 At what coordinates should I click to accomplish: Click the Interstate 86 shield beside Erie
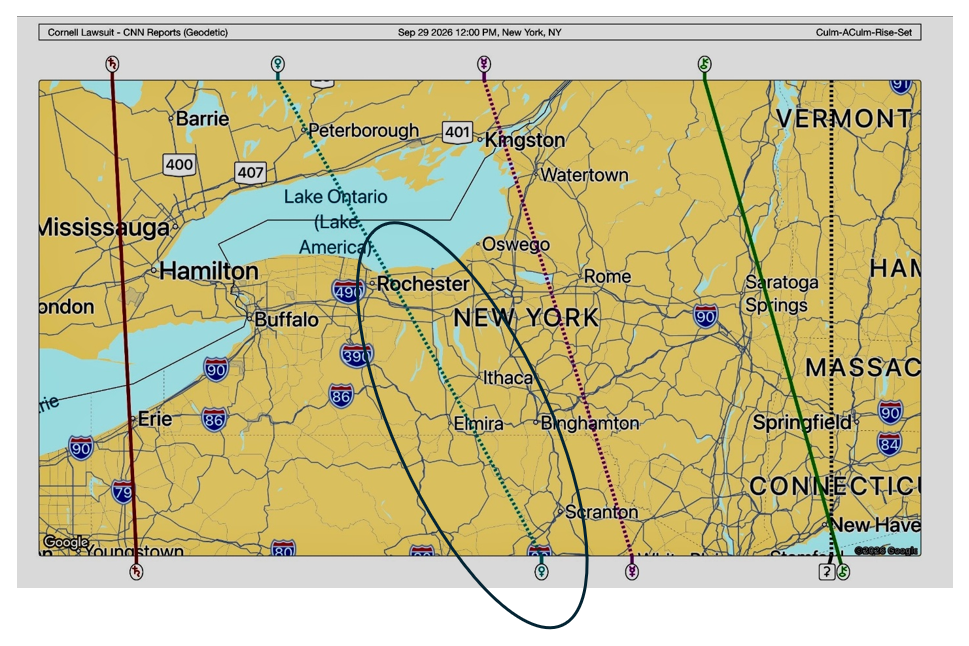214,420
